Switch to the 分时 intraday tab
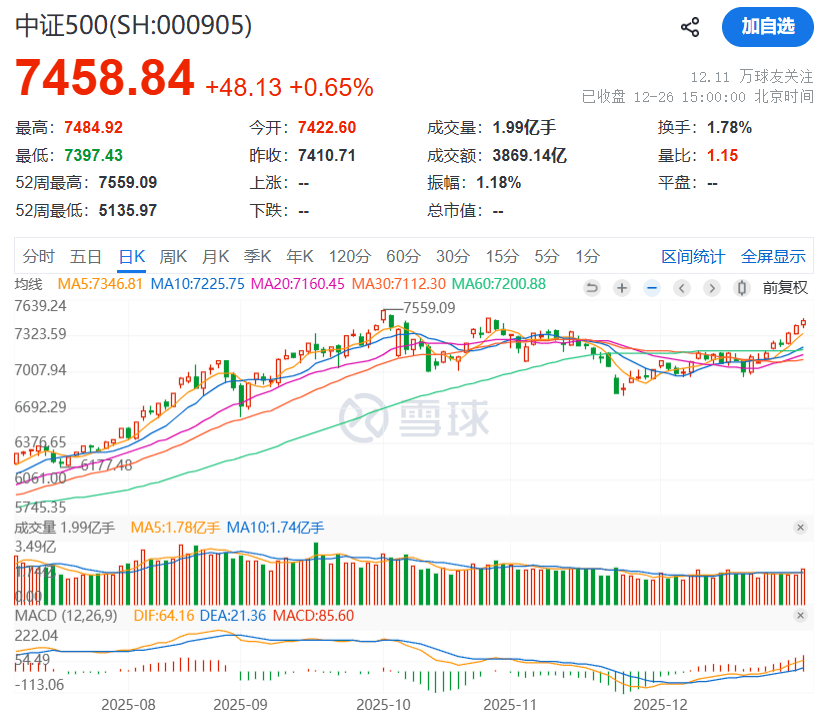 click(39, 256)
